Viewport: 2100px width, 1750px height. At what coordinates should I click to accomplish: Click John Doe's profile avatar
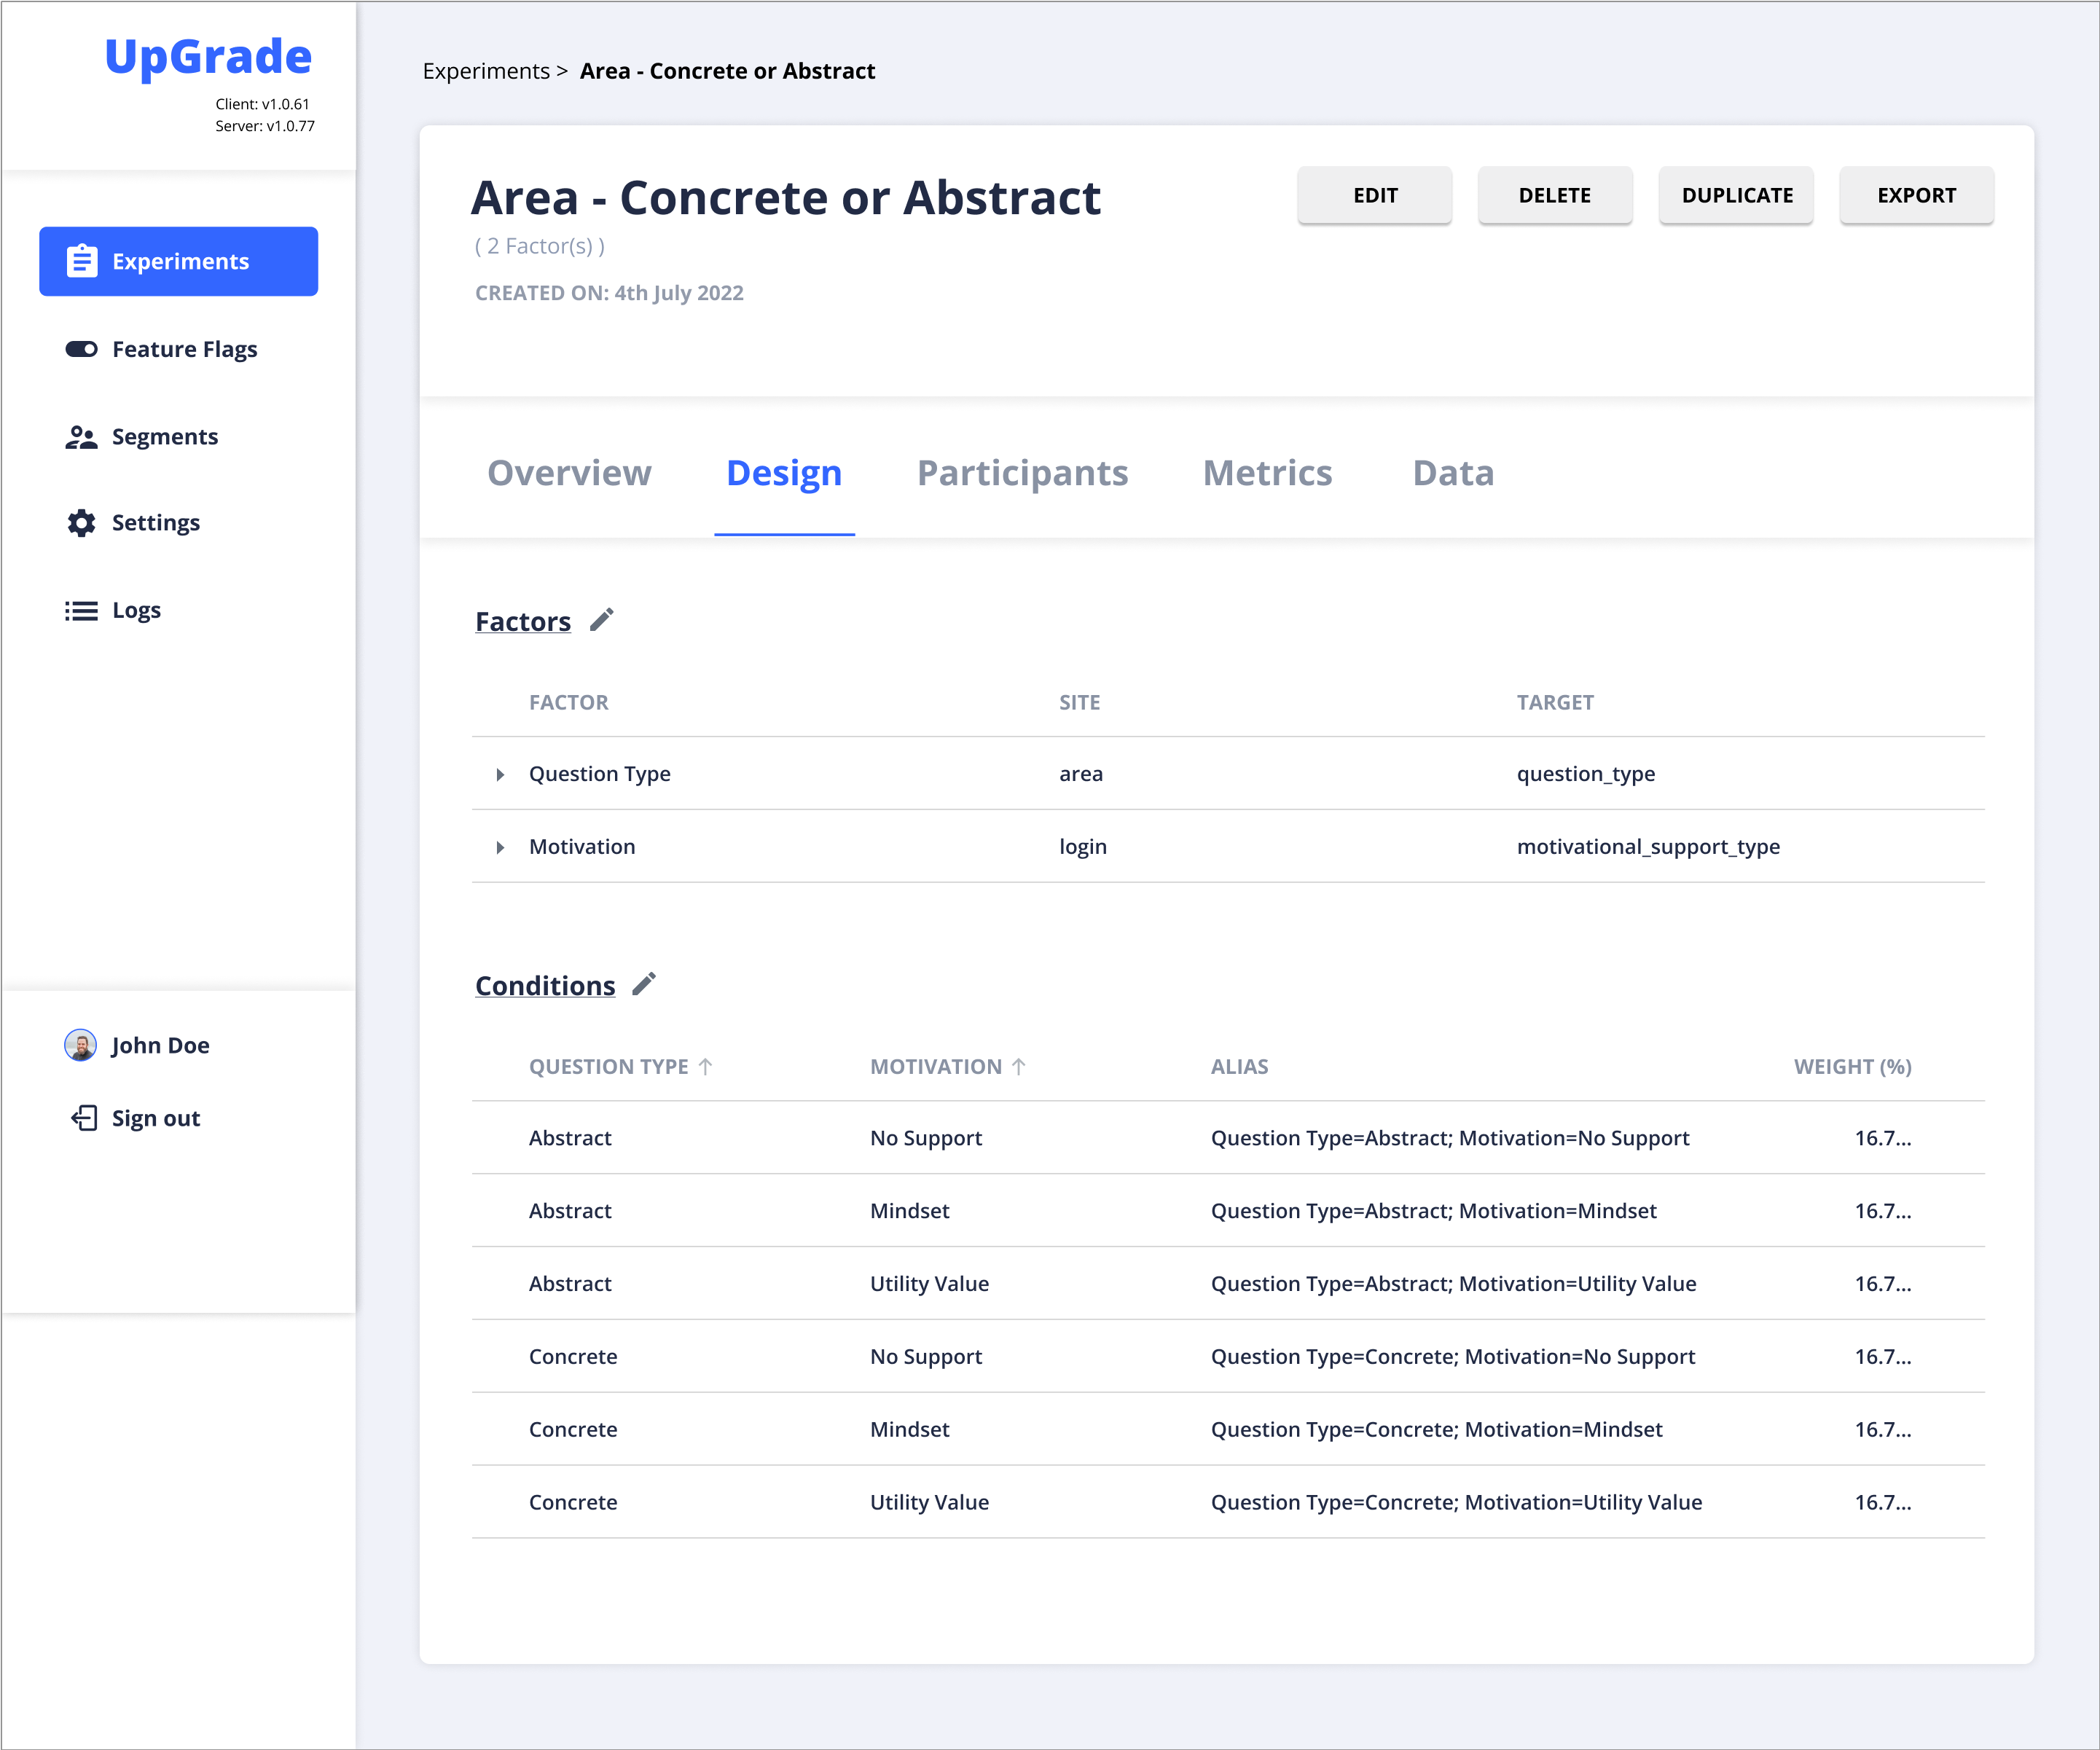point(80,1045)
